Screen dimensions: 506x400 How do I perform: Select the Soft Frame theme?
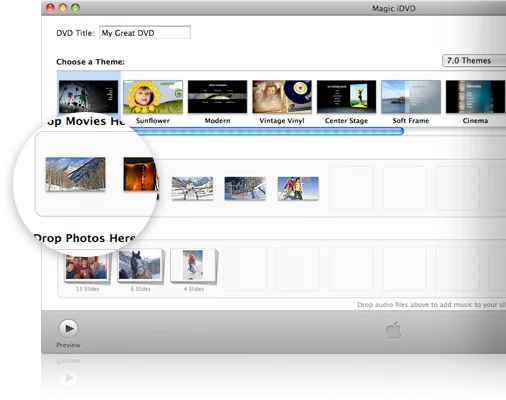pos(411,97)
